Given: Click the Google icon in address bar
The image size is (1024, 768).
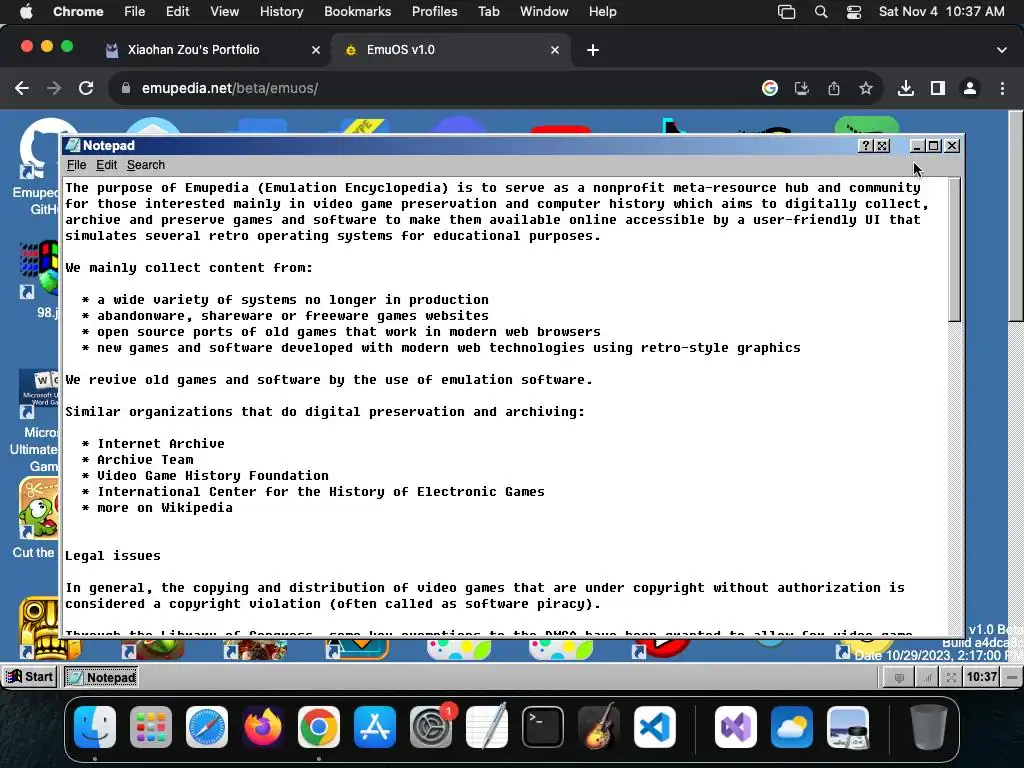Looking at the screenshot, I should 770,88.
